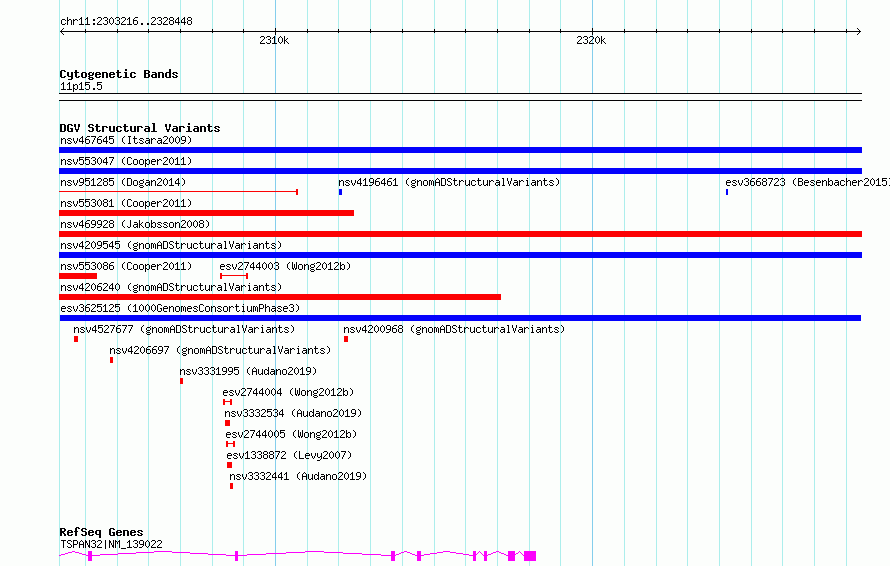
Task: Click the DGV Structural Variants track heading
Action: click(x=140, y=128)
